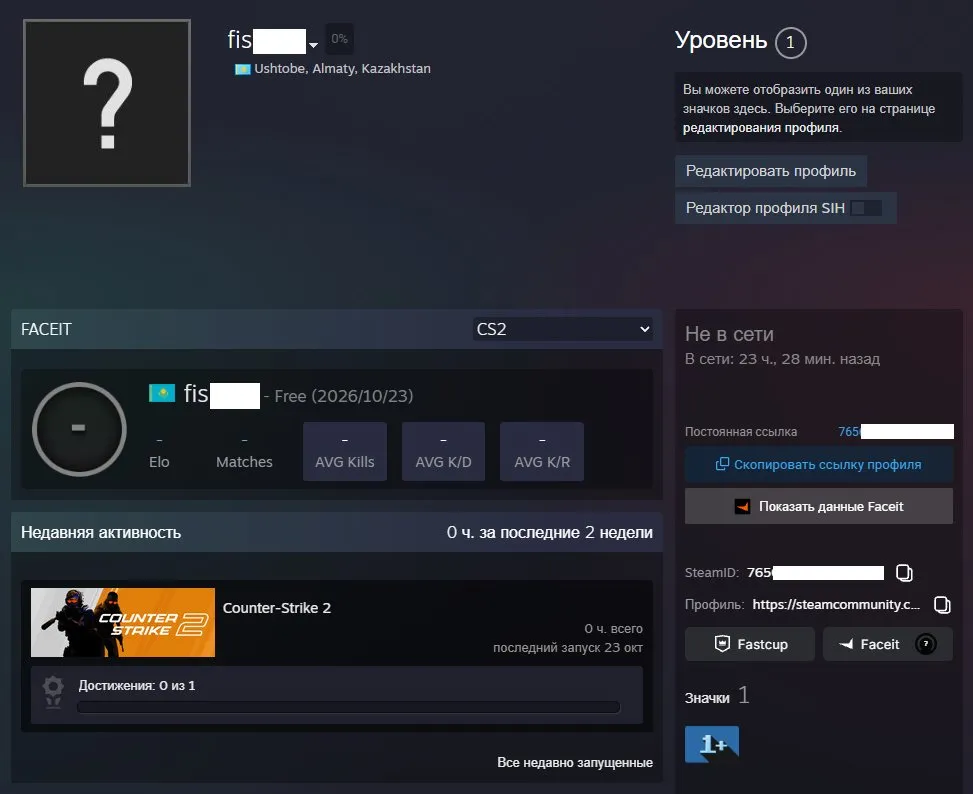The width and height of the screenshot is (973, 794).
Task: Copy the SteamID with the copy icon
Action: tap(904, 573)
